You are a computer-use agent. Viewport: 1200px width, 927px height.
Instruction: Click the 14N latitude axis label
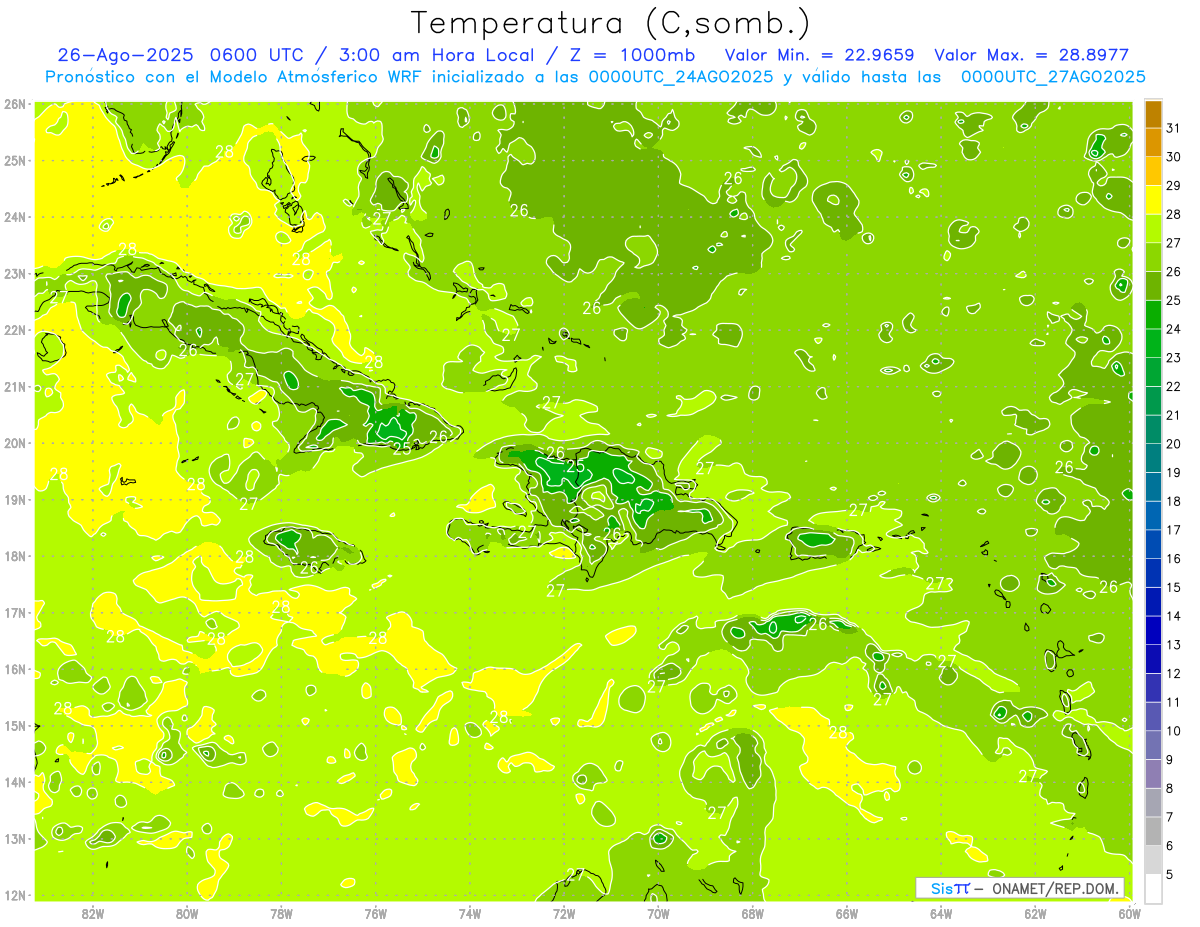[x=15, y=782]
